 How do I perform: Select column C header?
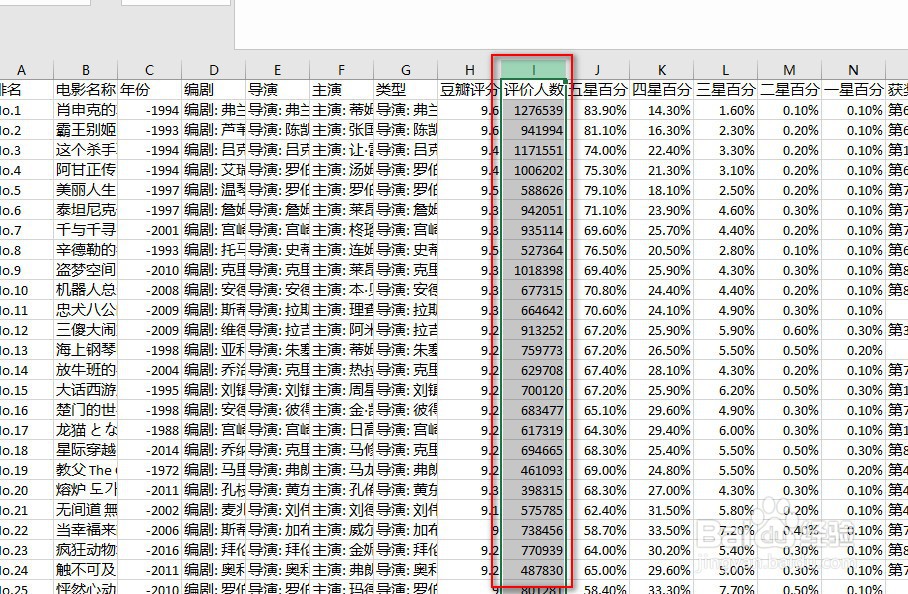[x=149, y=70]
